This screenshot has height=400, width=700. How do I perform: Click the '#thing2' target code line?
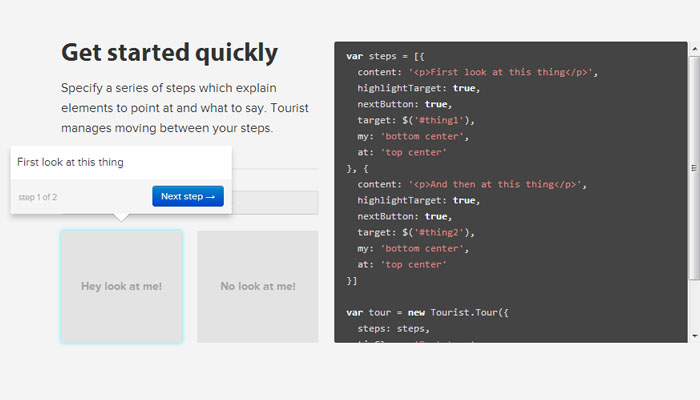point(407,232)
